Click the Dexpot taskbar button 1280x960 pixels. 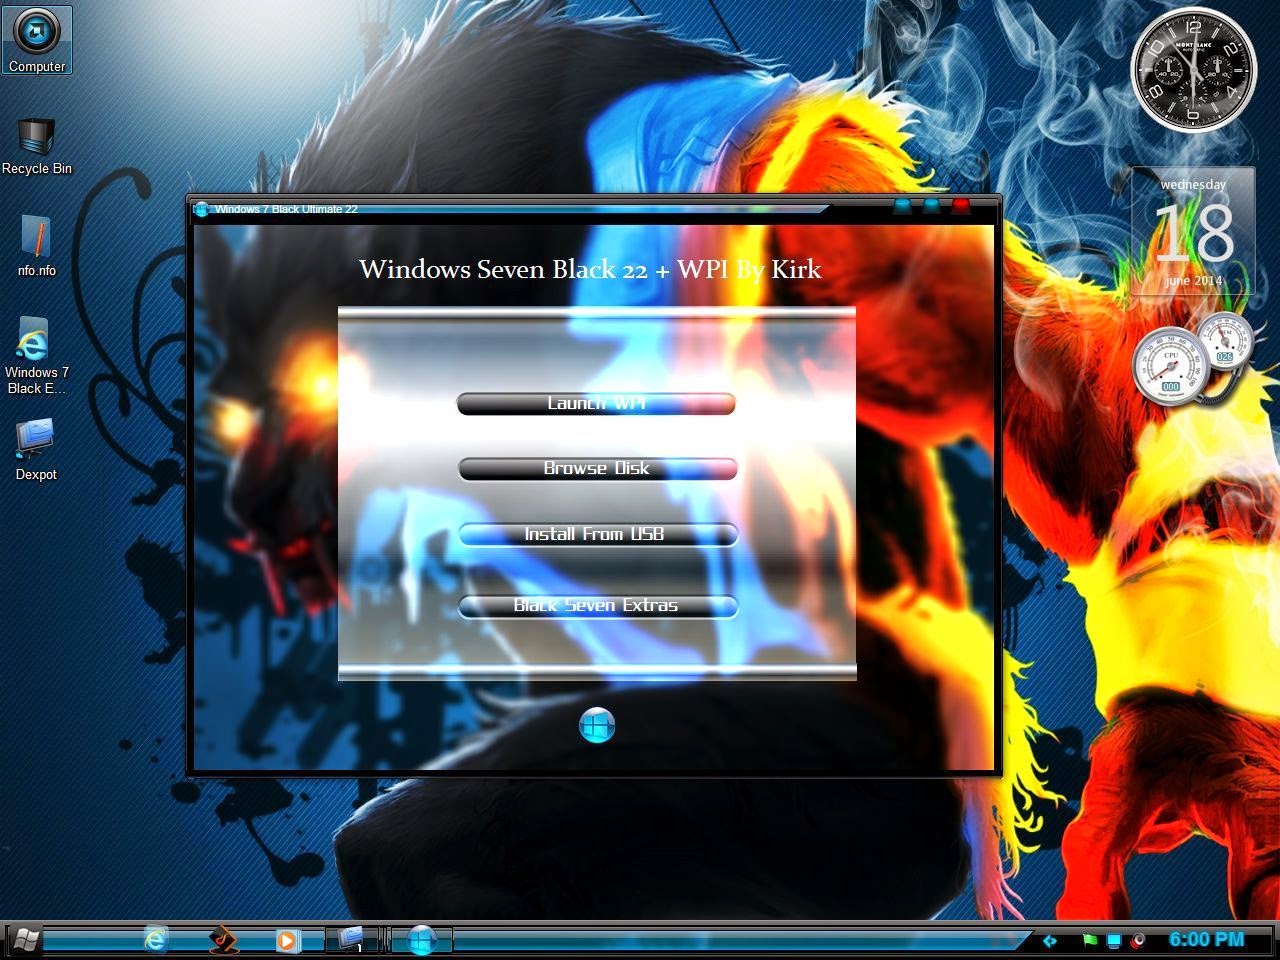coord(352,940)
